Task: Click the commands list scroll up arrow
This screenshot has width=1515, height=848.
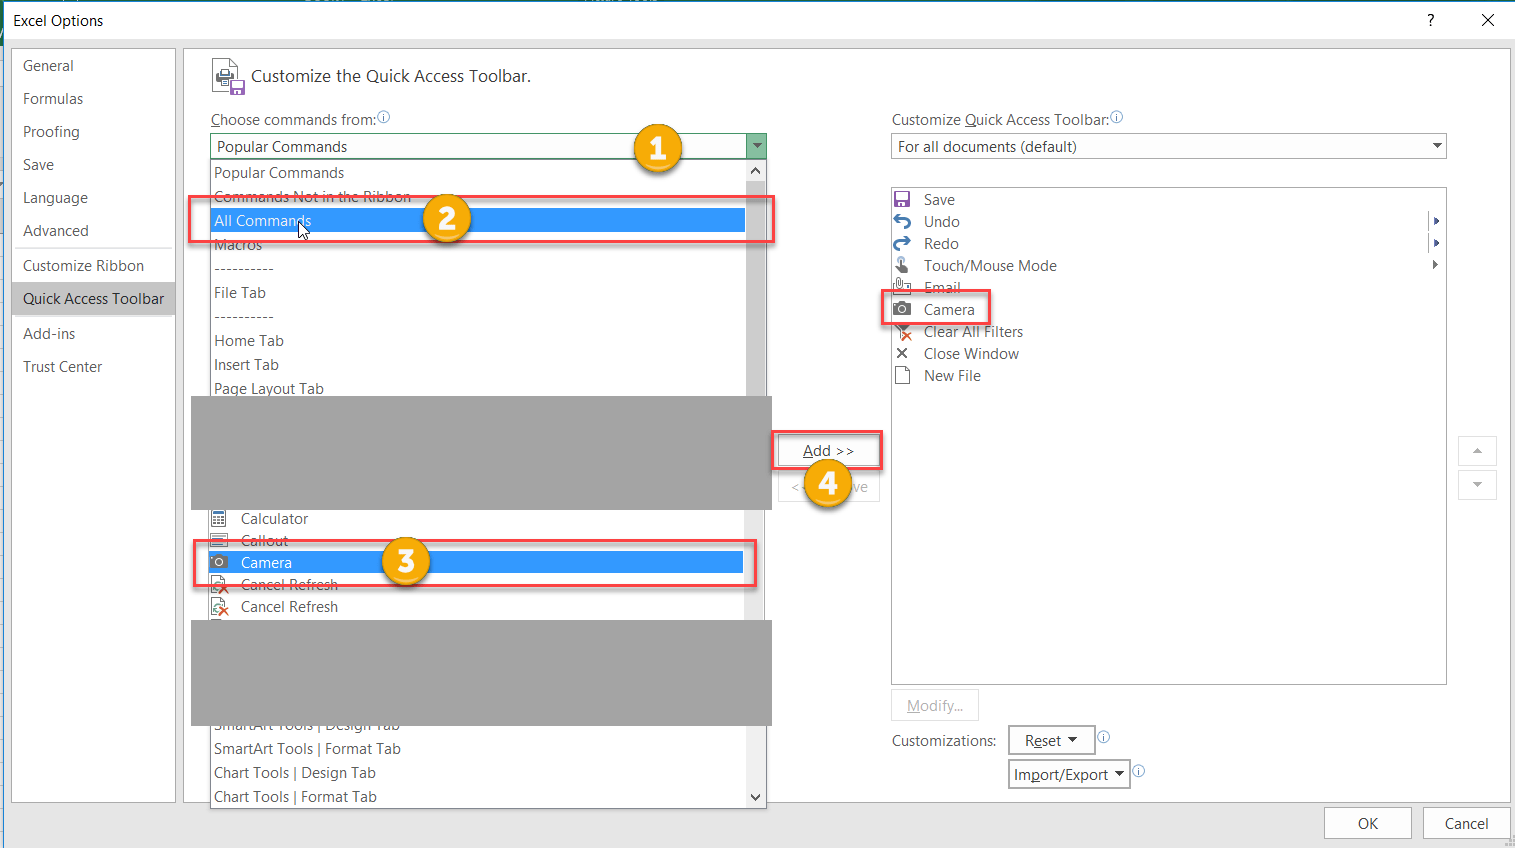Action: point(756,171)
